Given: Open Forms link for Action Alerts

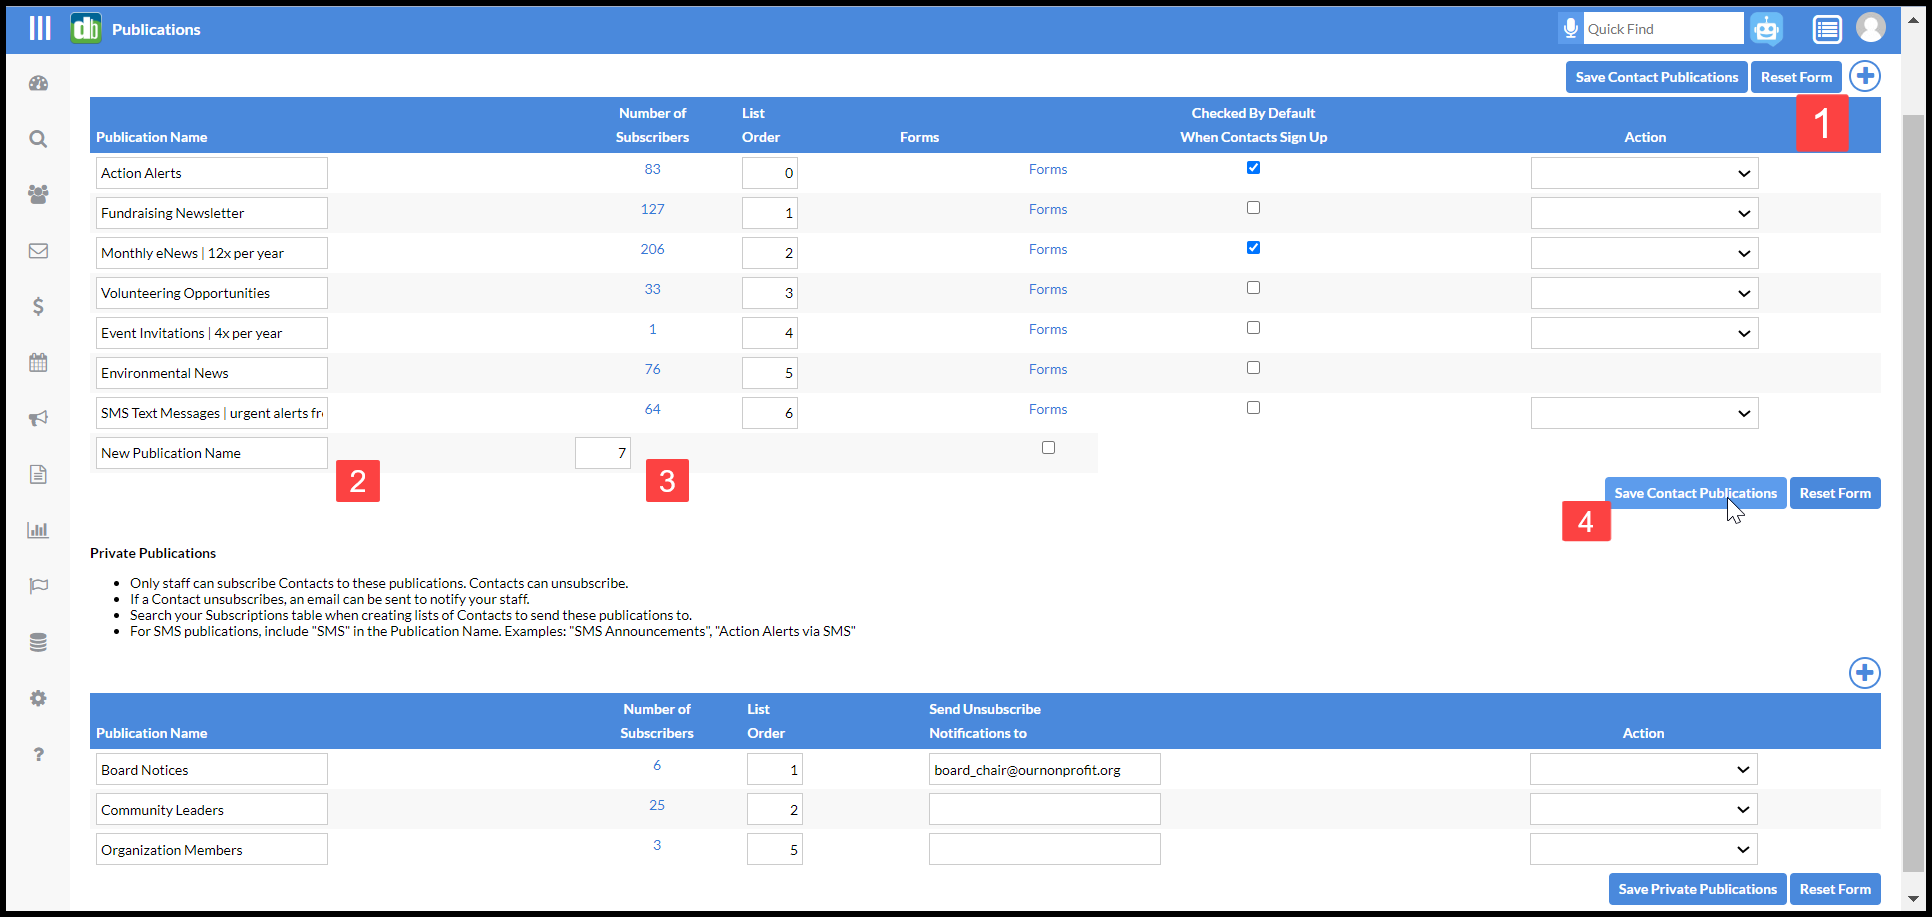Looking at the screenshot, I should pos(1048,169).
